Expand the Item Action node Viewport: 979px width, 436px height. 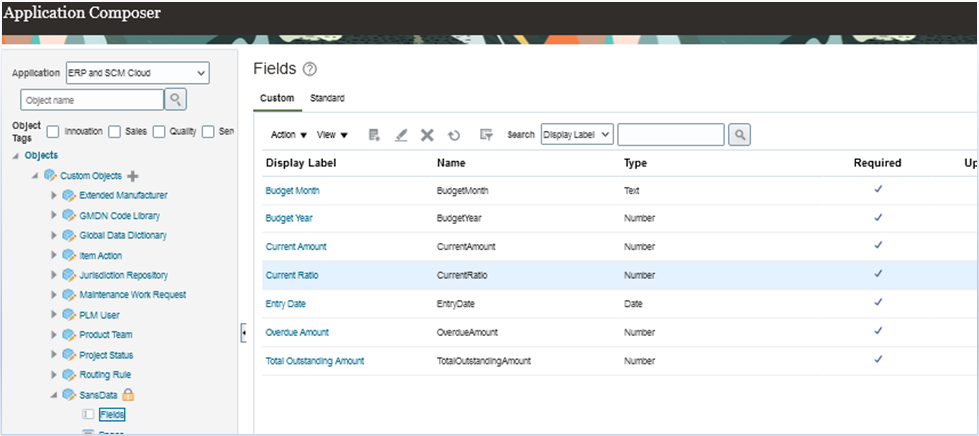pos(54,255)
